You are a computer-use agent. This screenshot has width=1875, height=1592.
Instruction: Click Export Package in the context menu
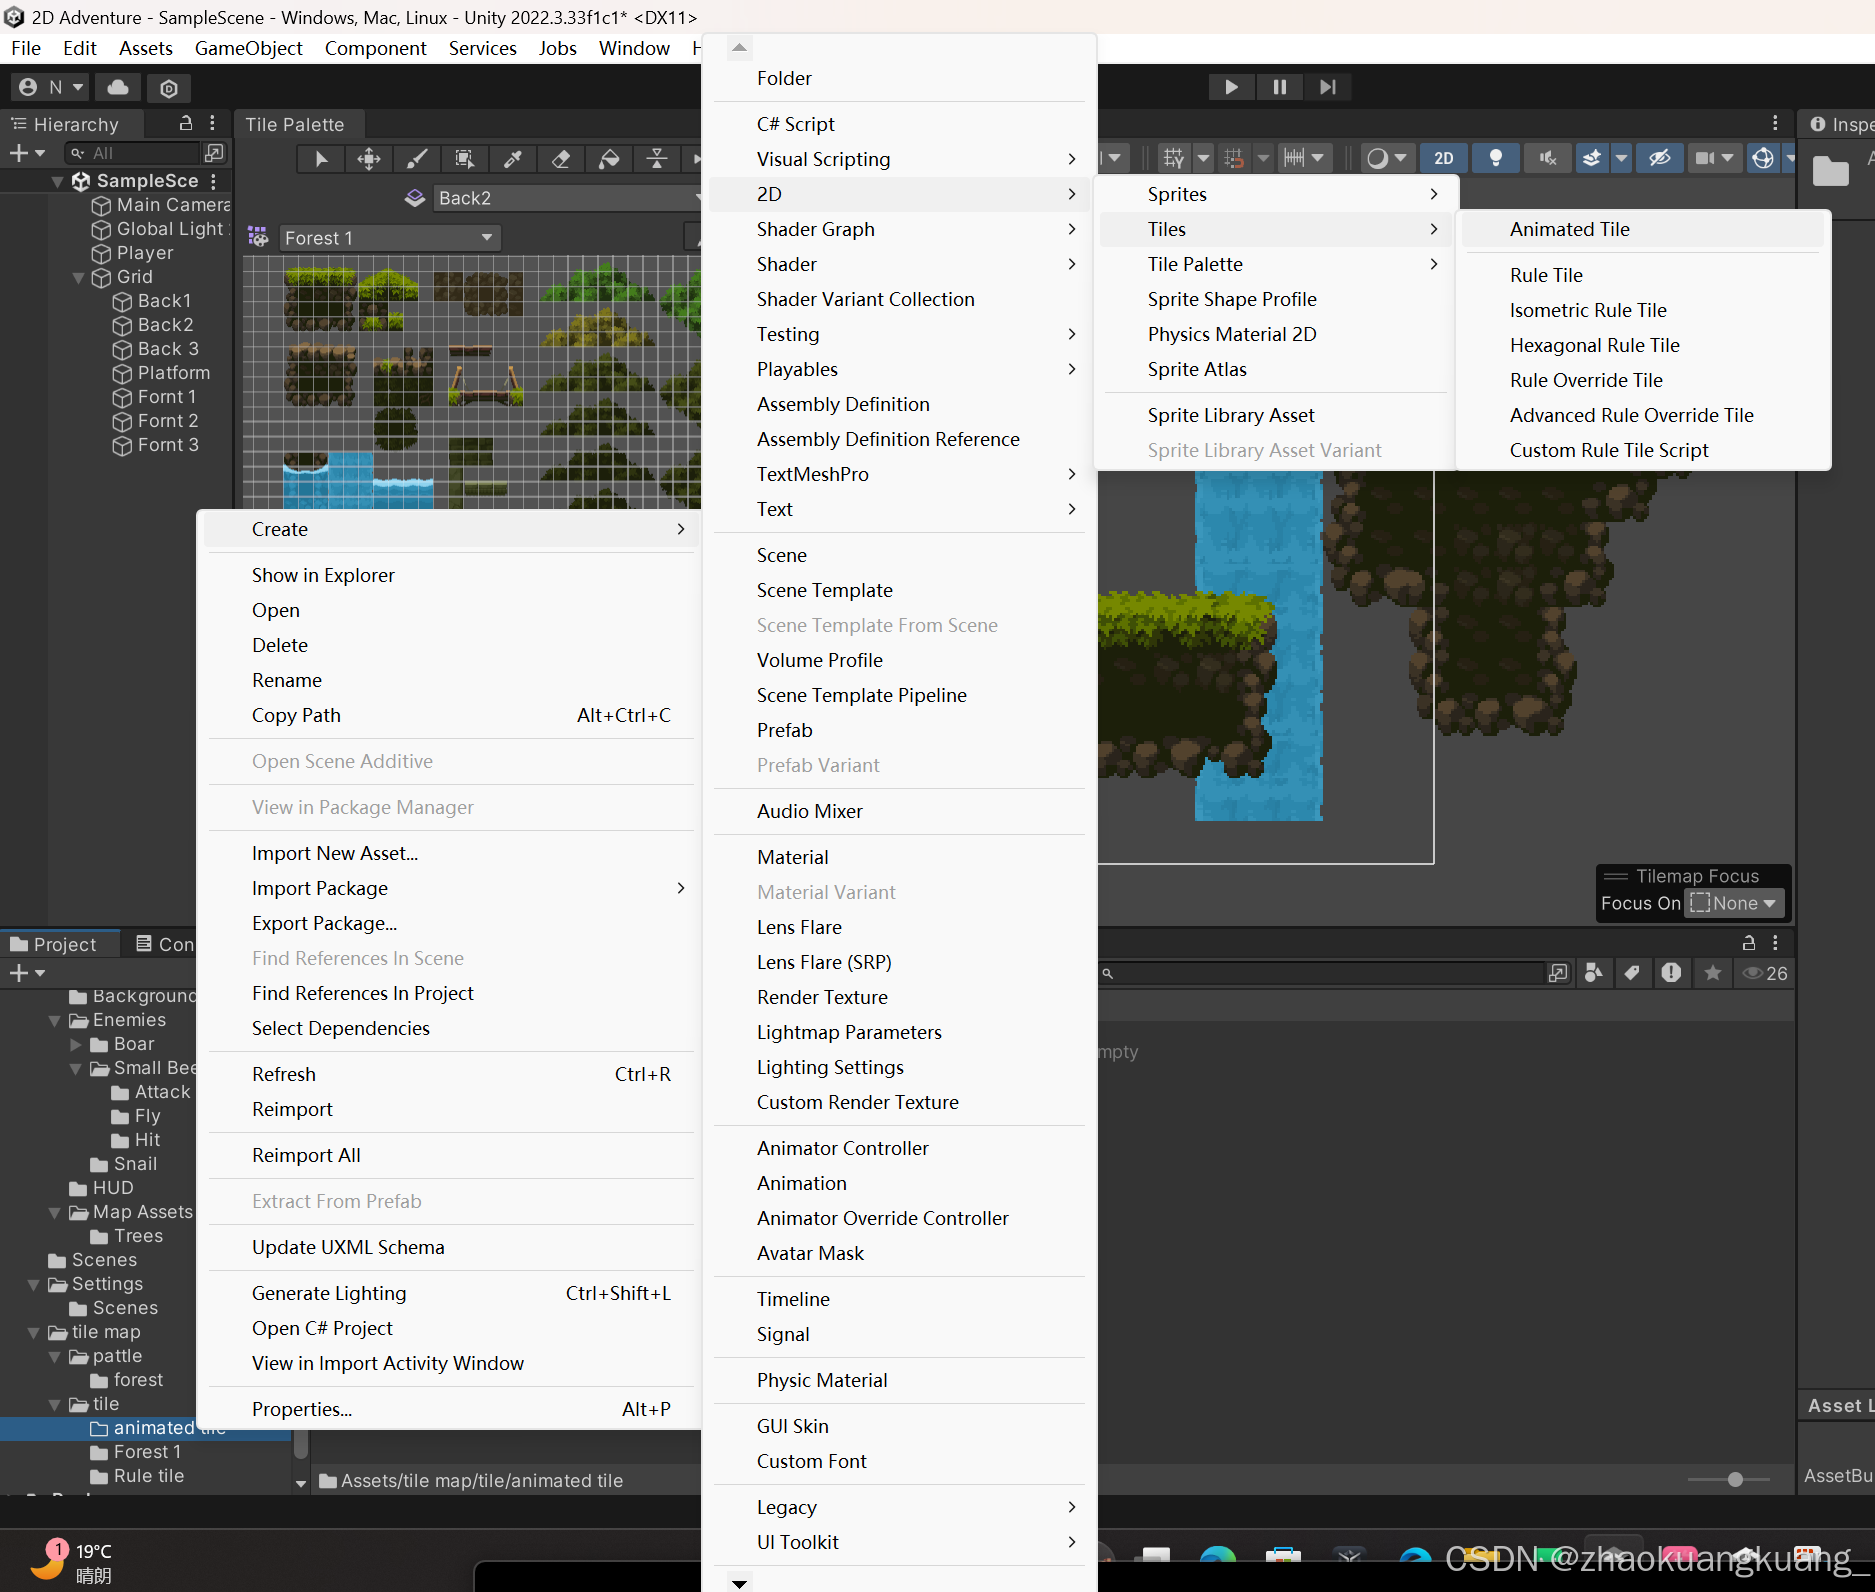click(324, 923)
